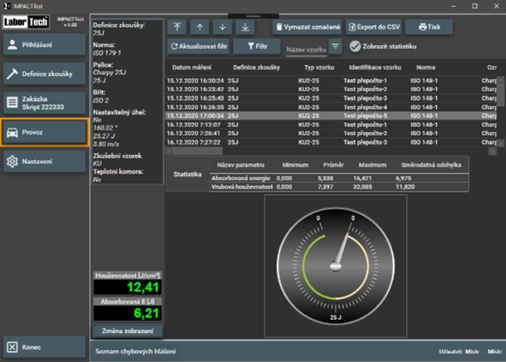Open the Zakázka Skript 222333 item
The width and height of the screenshot is (506, 362).
[44, 103]
